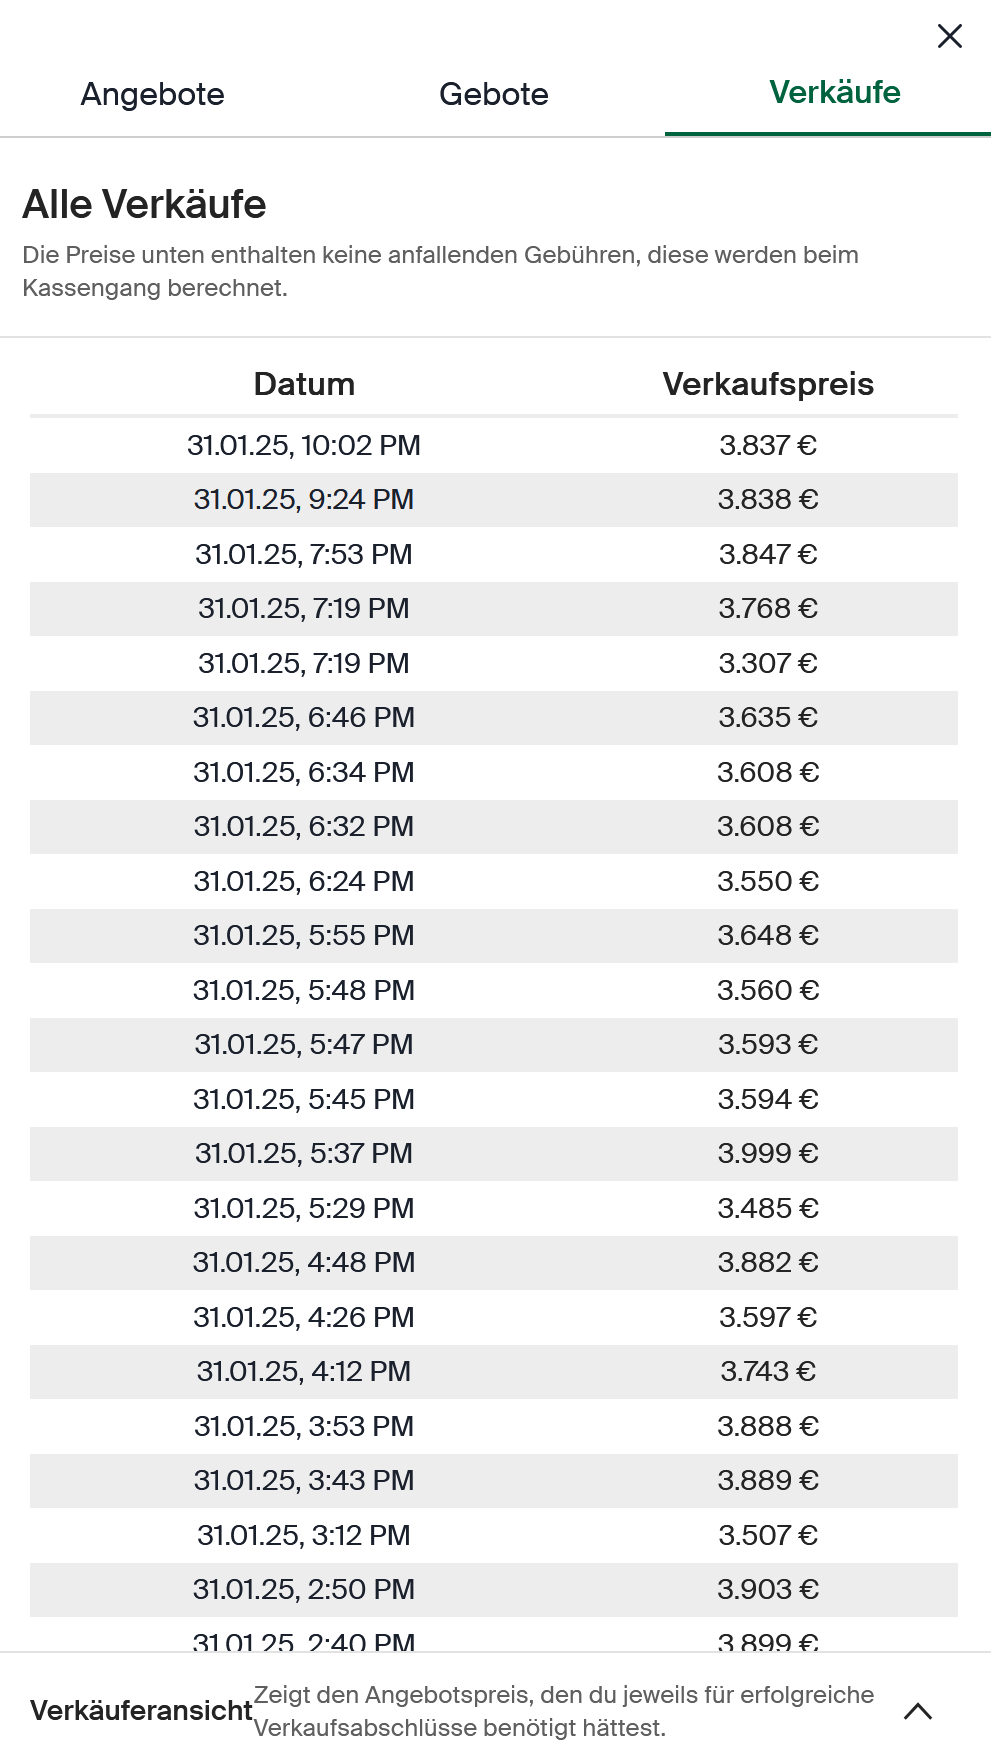Click the 3.903 € sale price

767,1590
